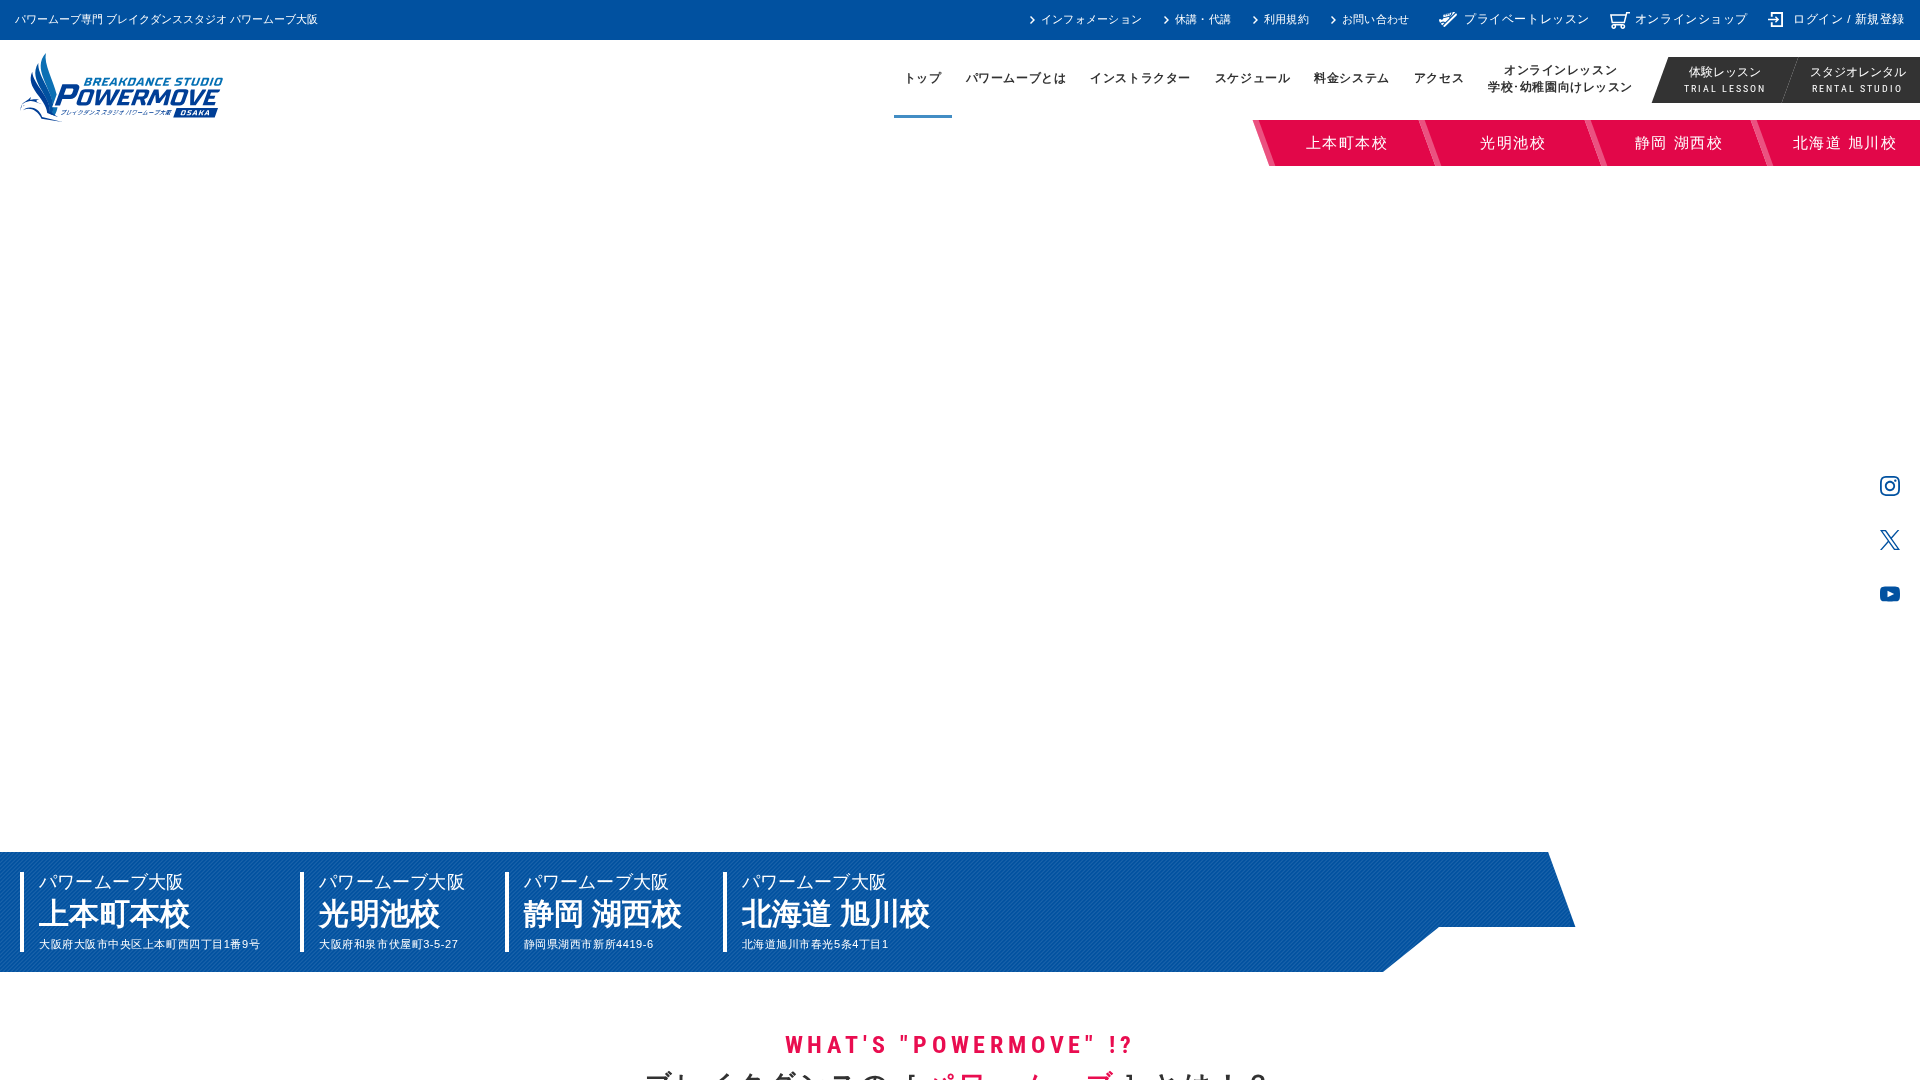Select the 料金システム menu item
This screenshot has width=1920, height=1080.
[x=1351, y=79]
